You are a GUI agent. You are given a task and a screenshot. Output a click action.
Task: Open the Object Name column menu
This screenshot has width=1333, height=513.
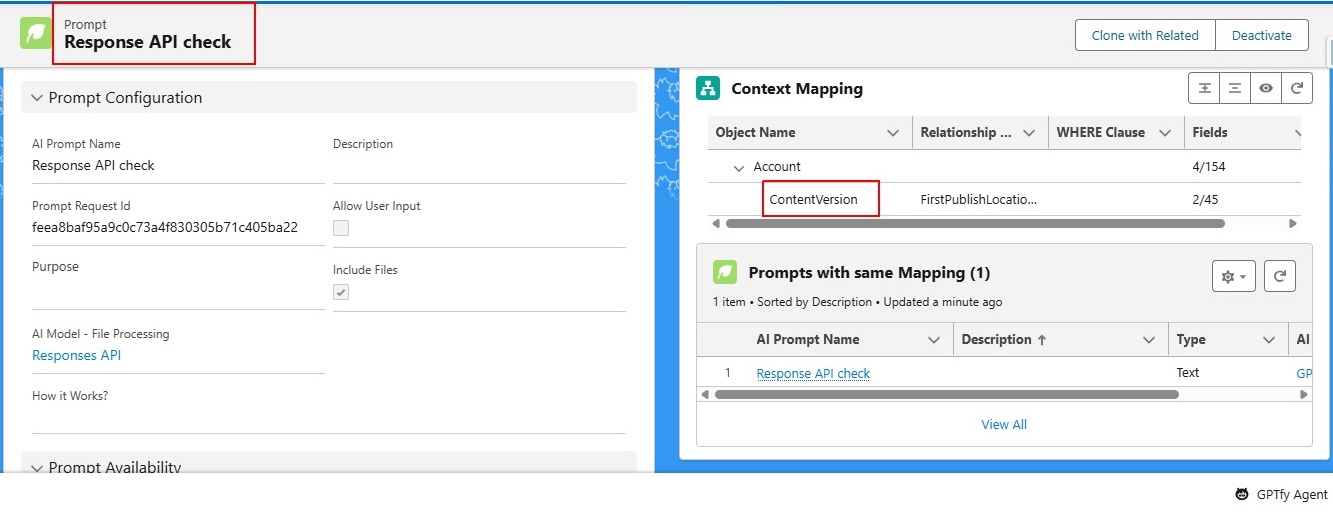(x=893, y=133)
